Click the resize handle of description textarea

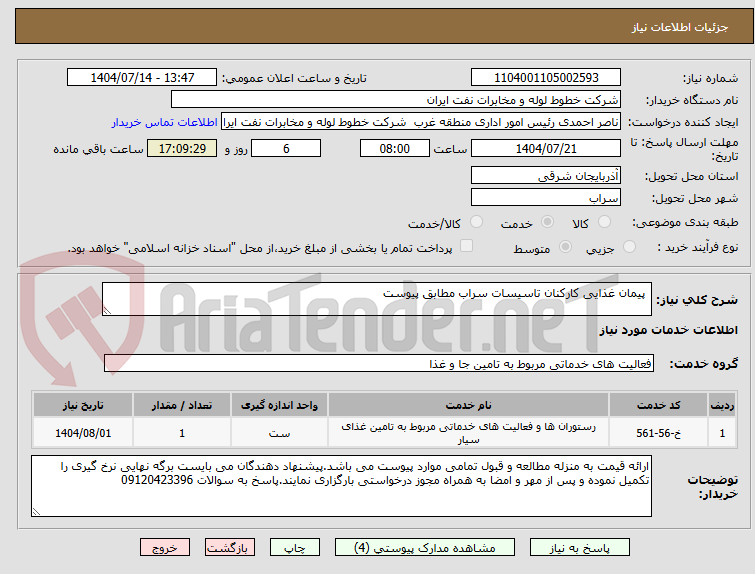click(x=107, y=311)
